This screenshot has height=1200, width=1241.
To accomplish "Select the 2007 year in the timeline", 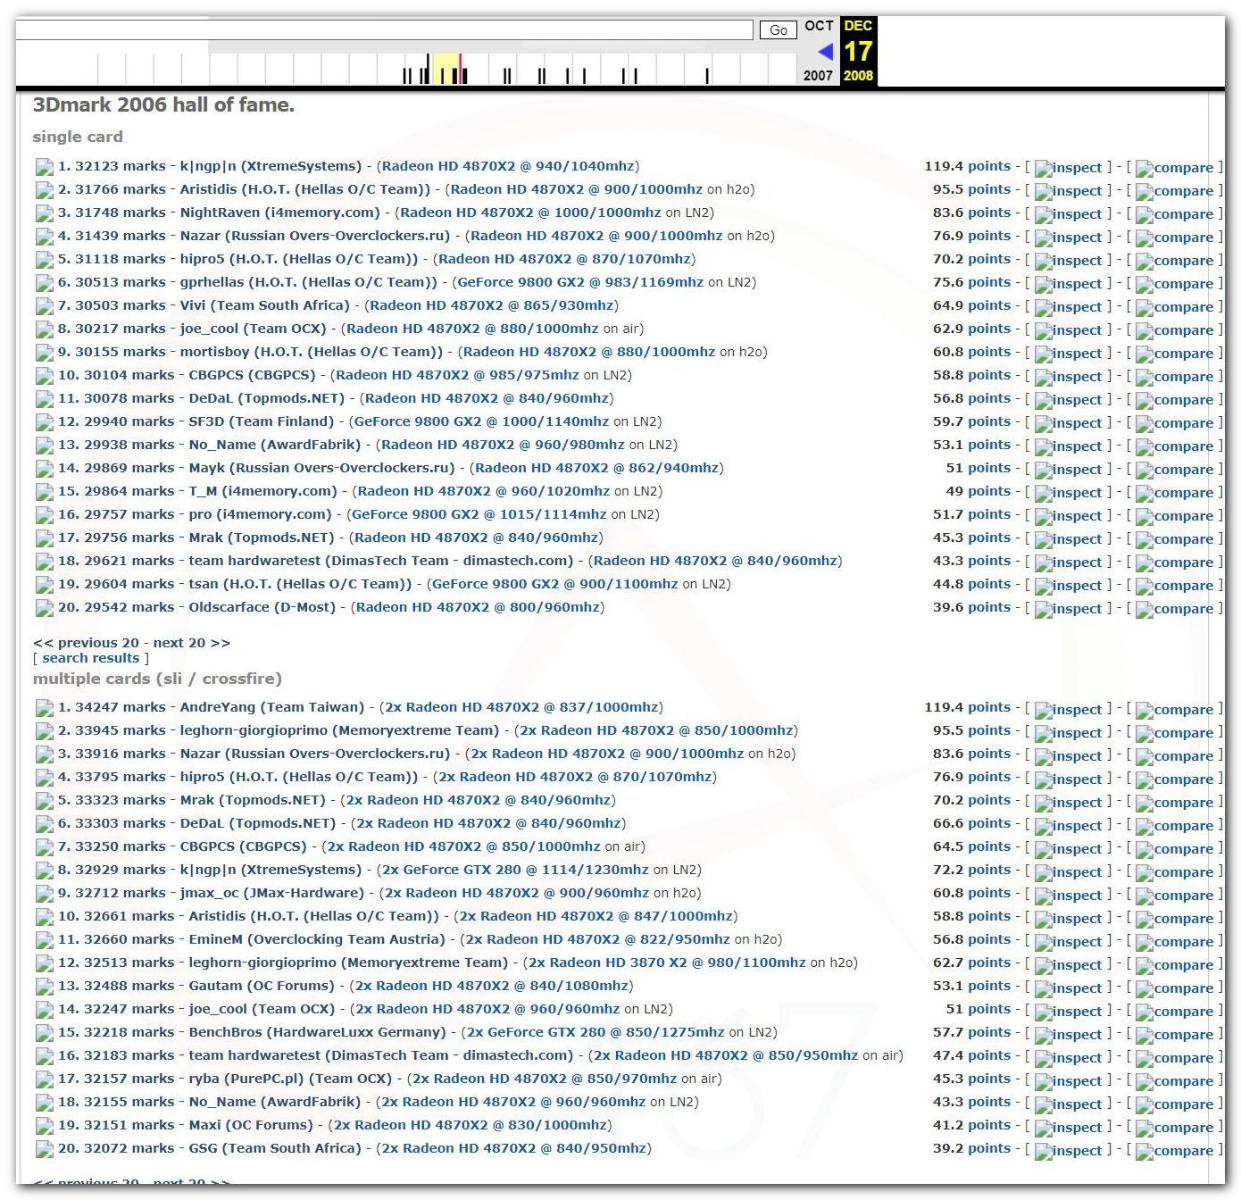I will click(818, 76).
